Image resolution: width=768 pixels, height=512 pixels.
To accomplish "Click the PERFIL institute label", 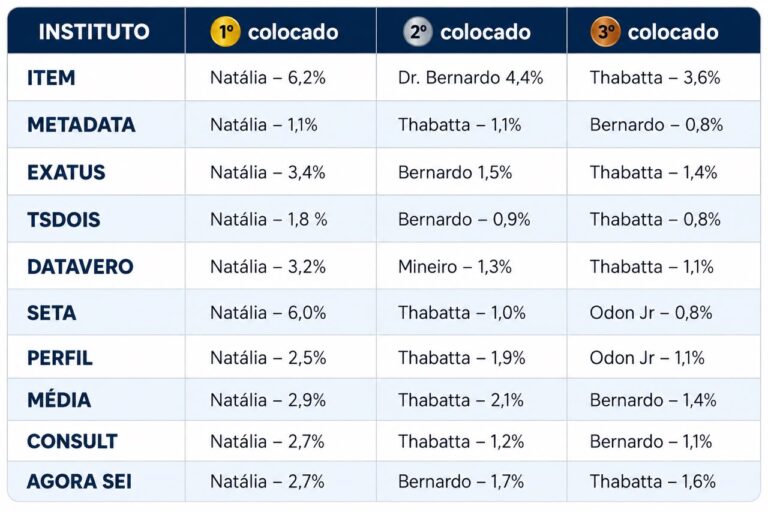I will [x=60, y=358].
